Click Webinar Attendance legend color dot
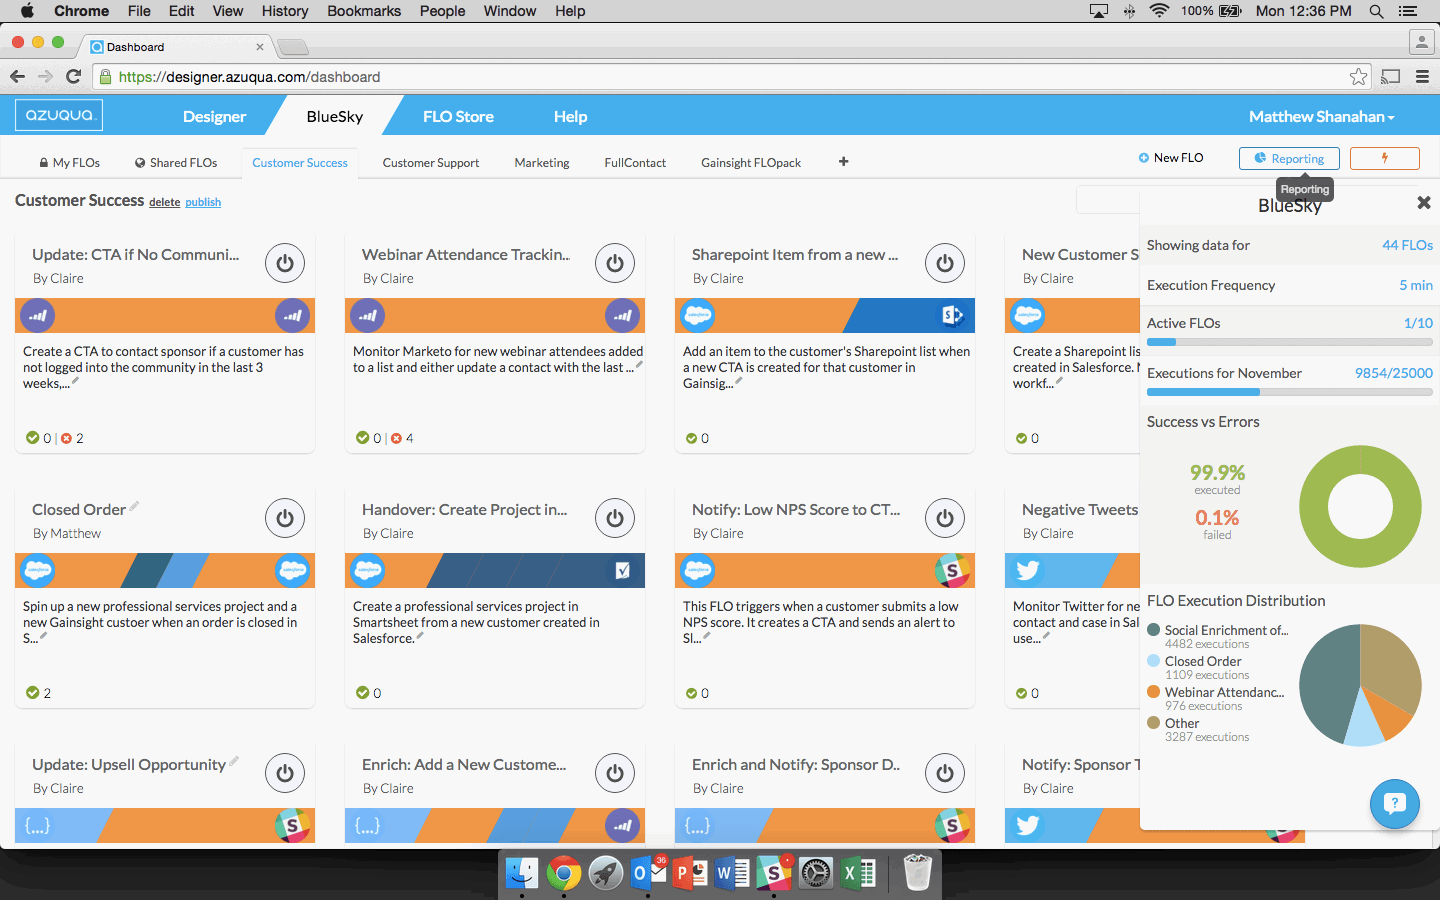This screenshot has height=900, width=1440. tap(1154, 692)
